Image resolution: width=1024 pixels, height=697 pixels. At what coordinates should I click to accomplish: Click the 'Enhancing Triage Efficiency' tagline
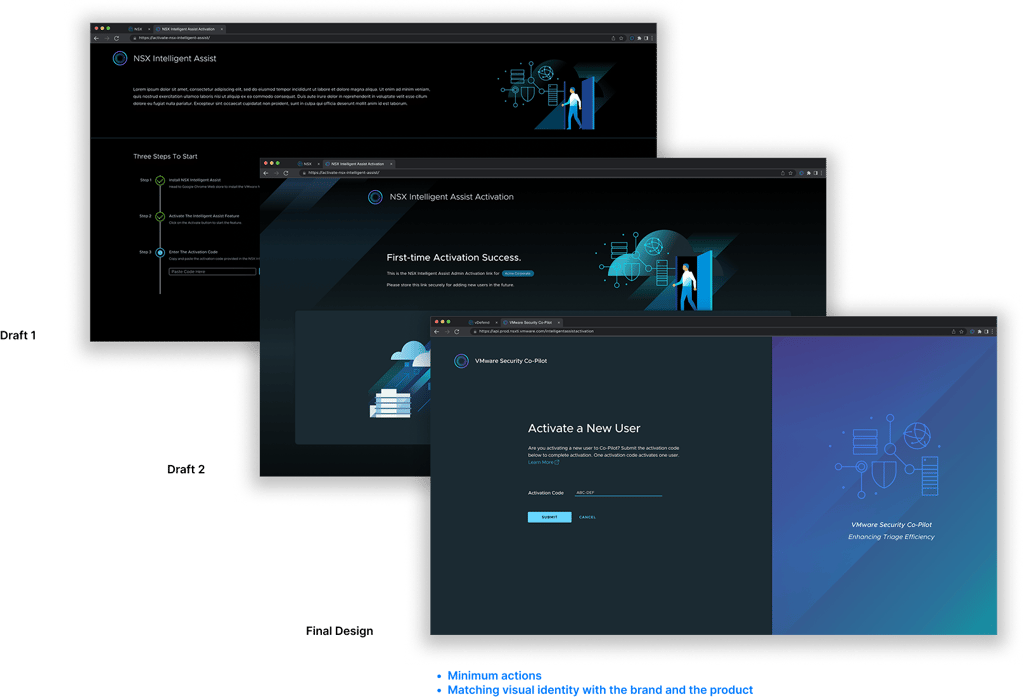pyautogui.click(x=891, y=537)
